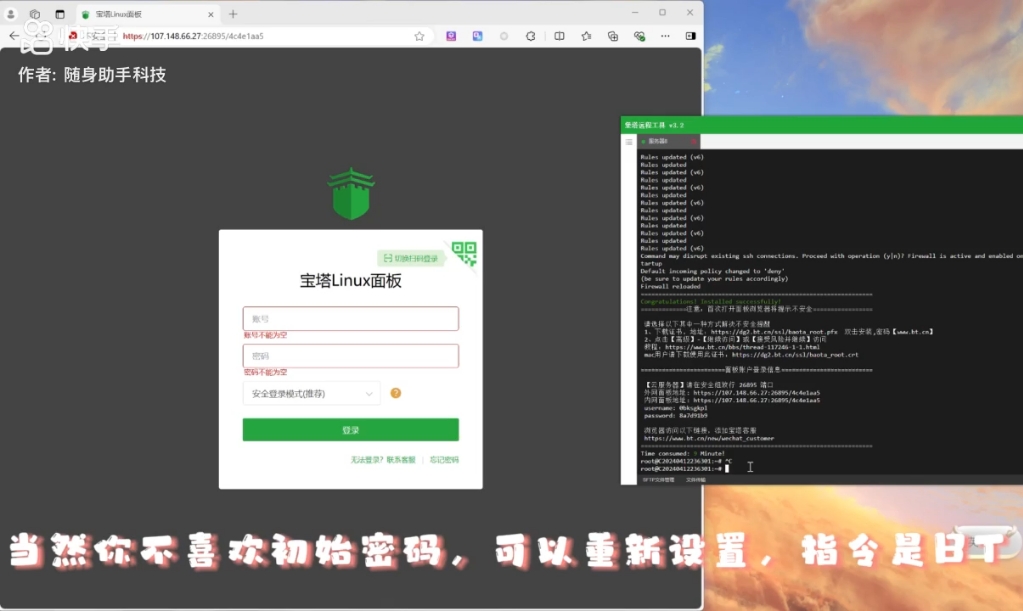
Task: Click the first purple extension icon
Action: click(x=451, y=36)
